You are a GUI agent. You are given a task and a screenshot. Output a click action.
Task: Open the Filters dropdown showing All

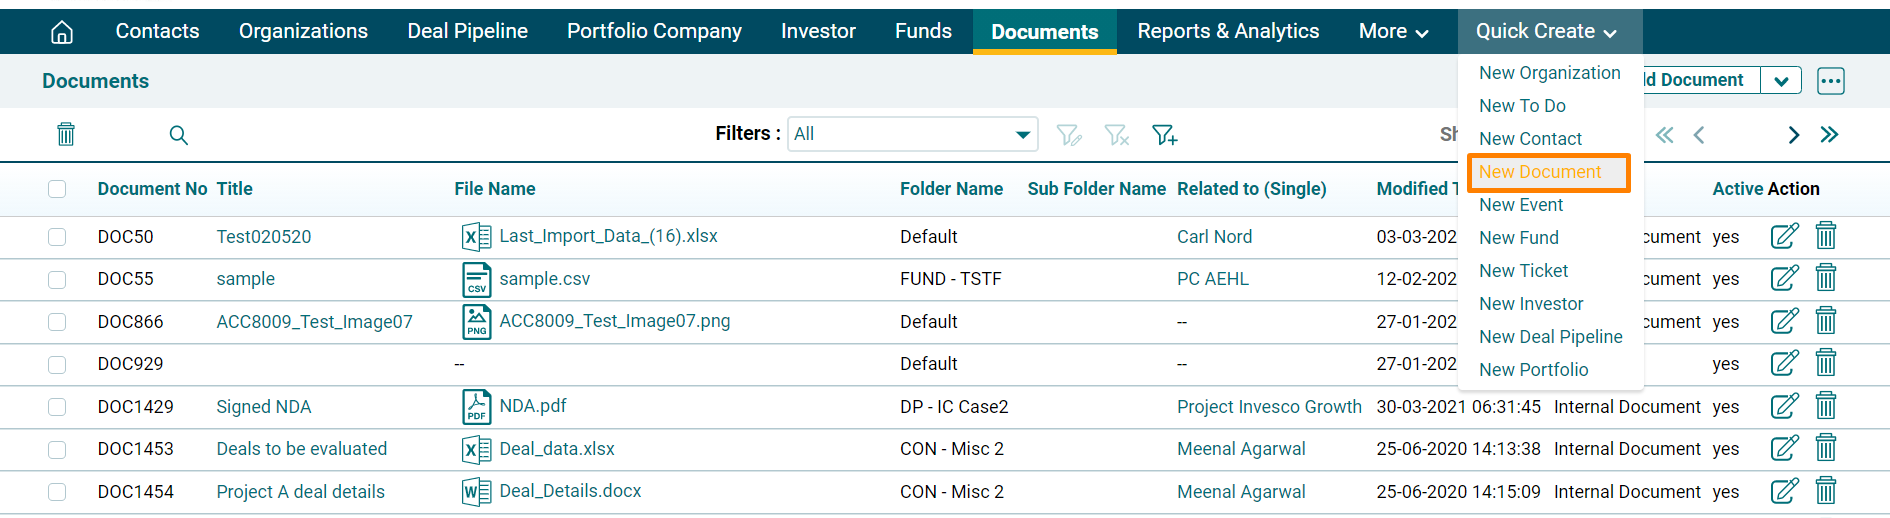pos(912,134)
